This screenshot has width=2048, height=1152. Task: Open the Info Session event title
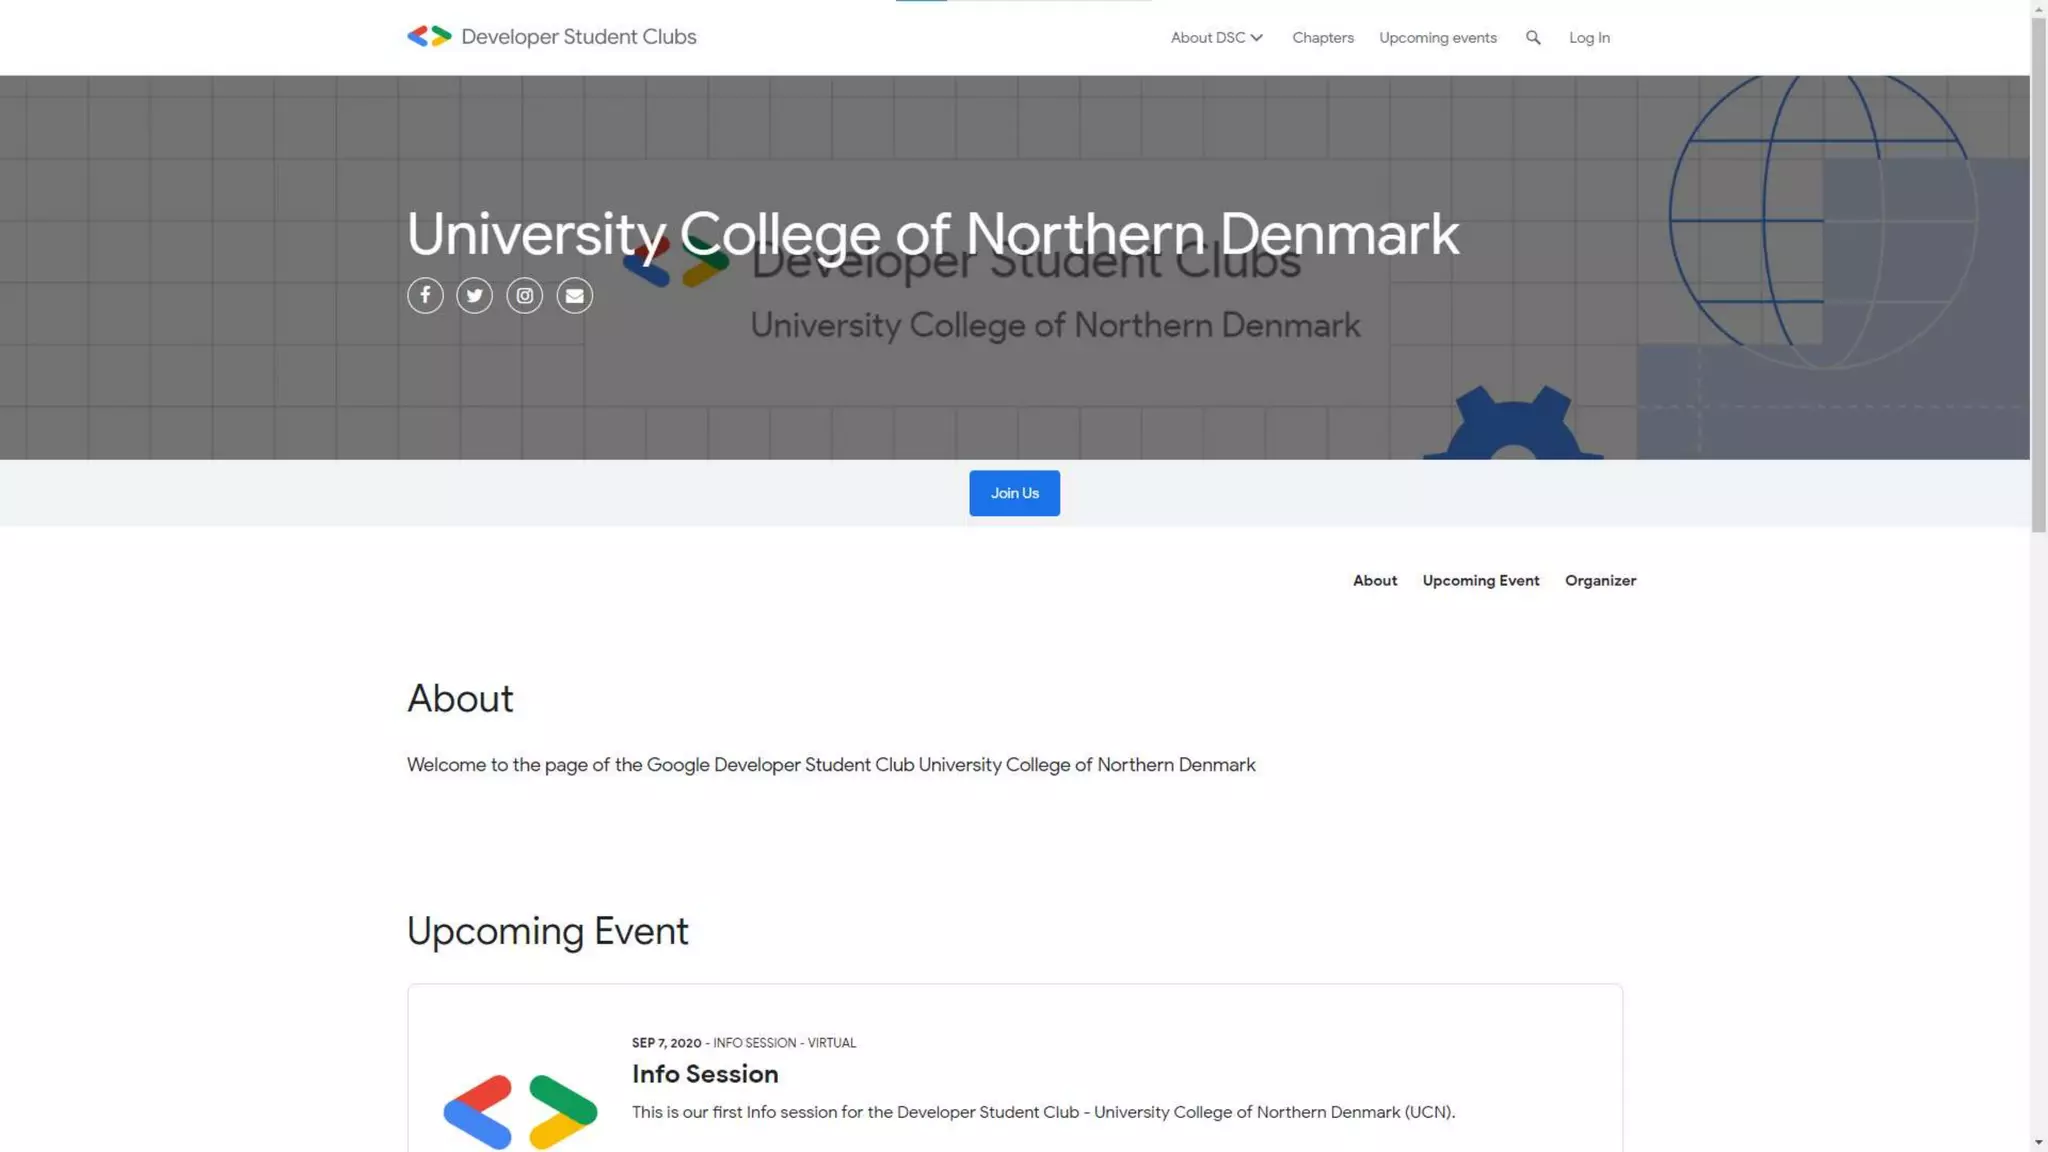point(705,1074)
